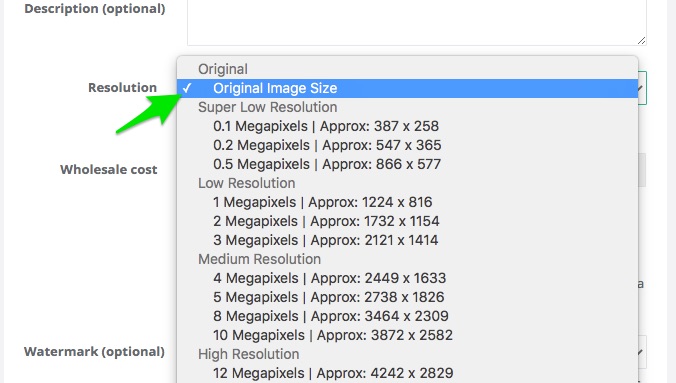Image resolution: width=676 pixels, height=383 pixels.
Task: Click the checkmark beside Original Image Size
Action: pyautogui.click(x=187, y=88)
